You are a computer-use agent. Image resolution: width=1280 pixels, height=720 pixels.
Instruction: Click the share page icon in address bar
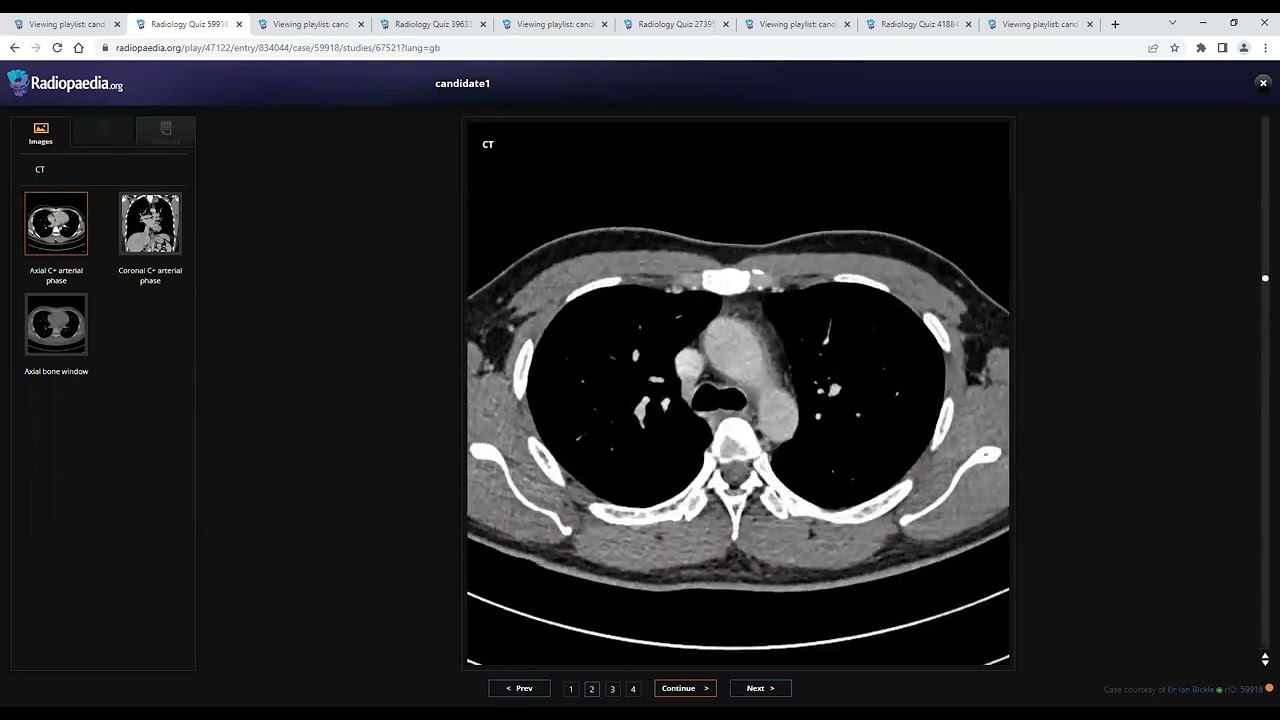1153,48
